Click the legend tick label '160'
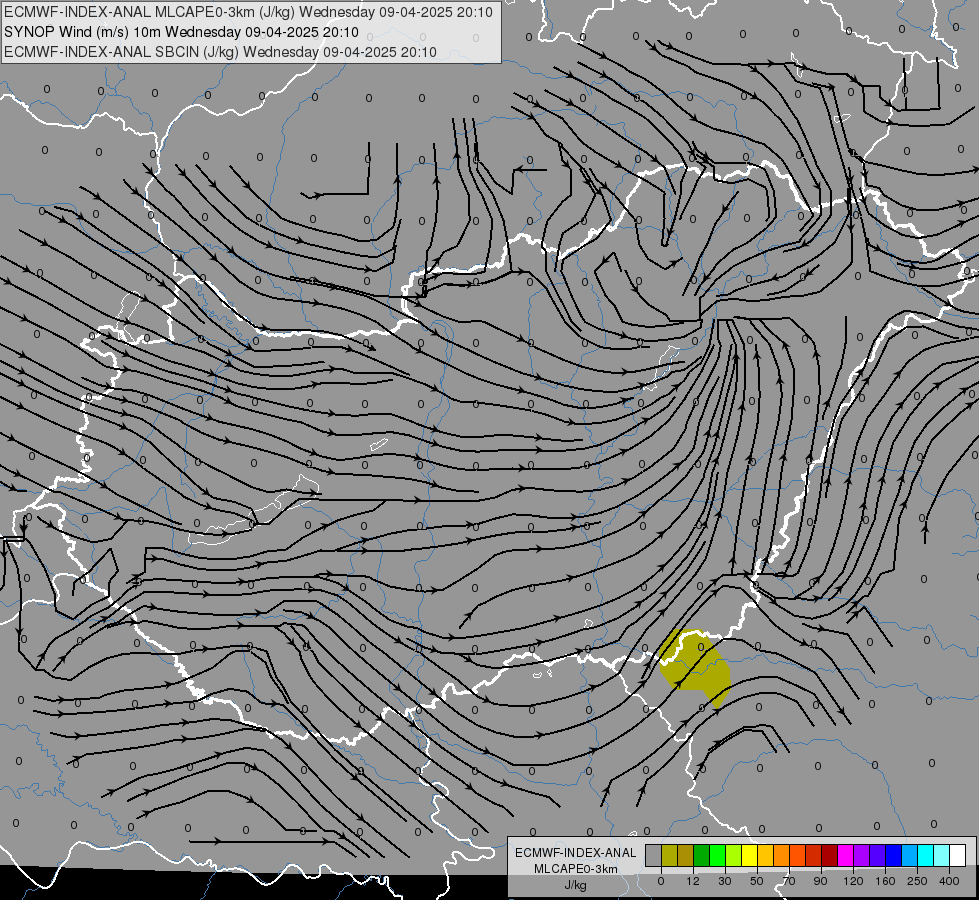This screenshot has height=900, width=979. click(885, 881)
